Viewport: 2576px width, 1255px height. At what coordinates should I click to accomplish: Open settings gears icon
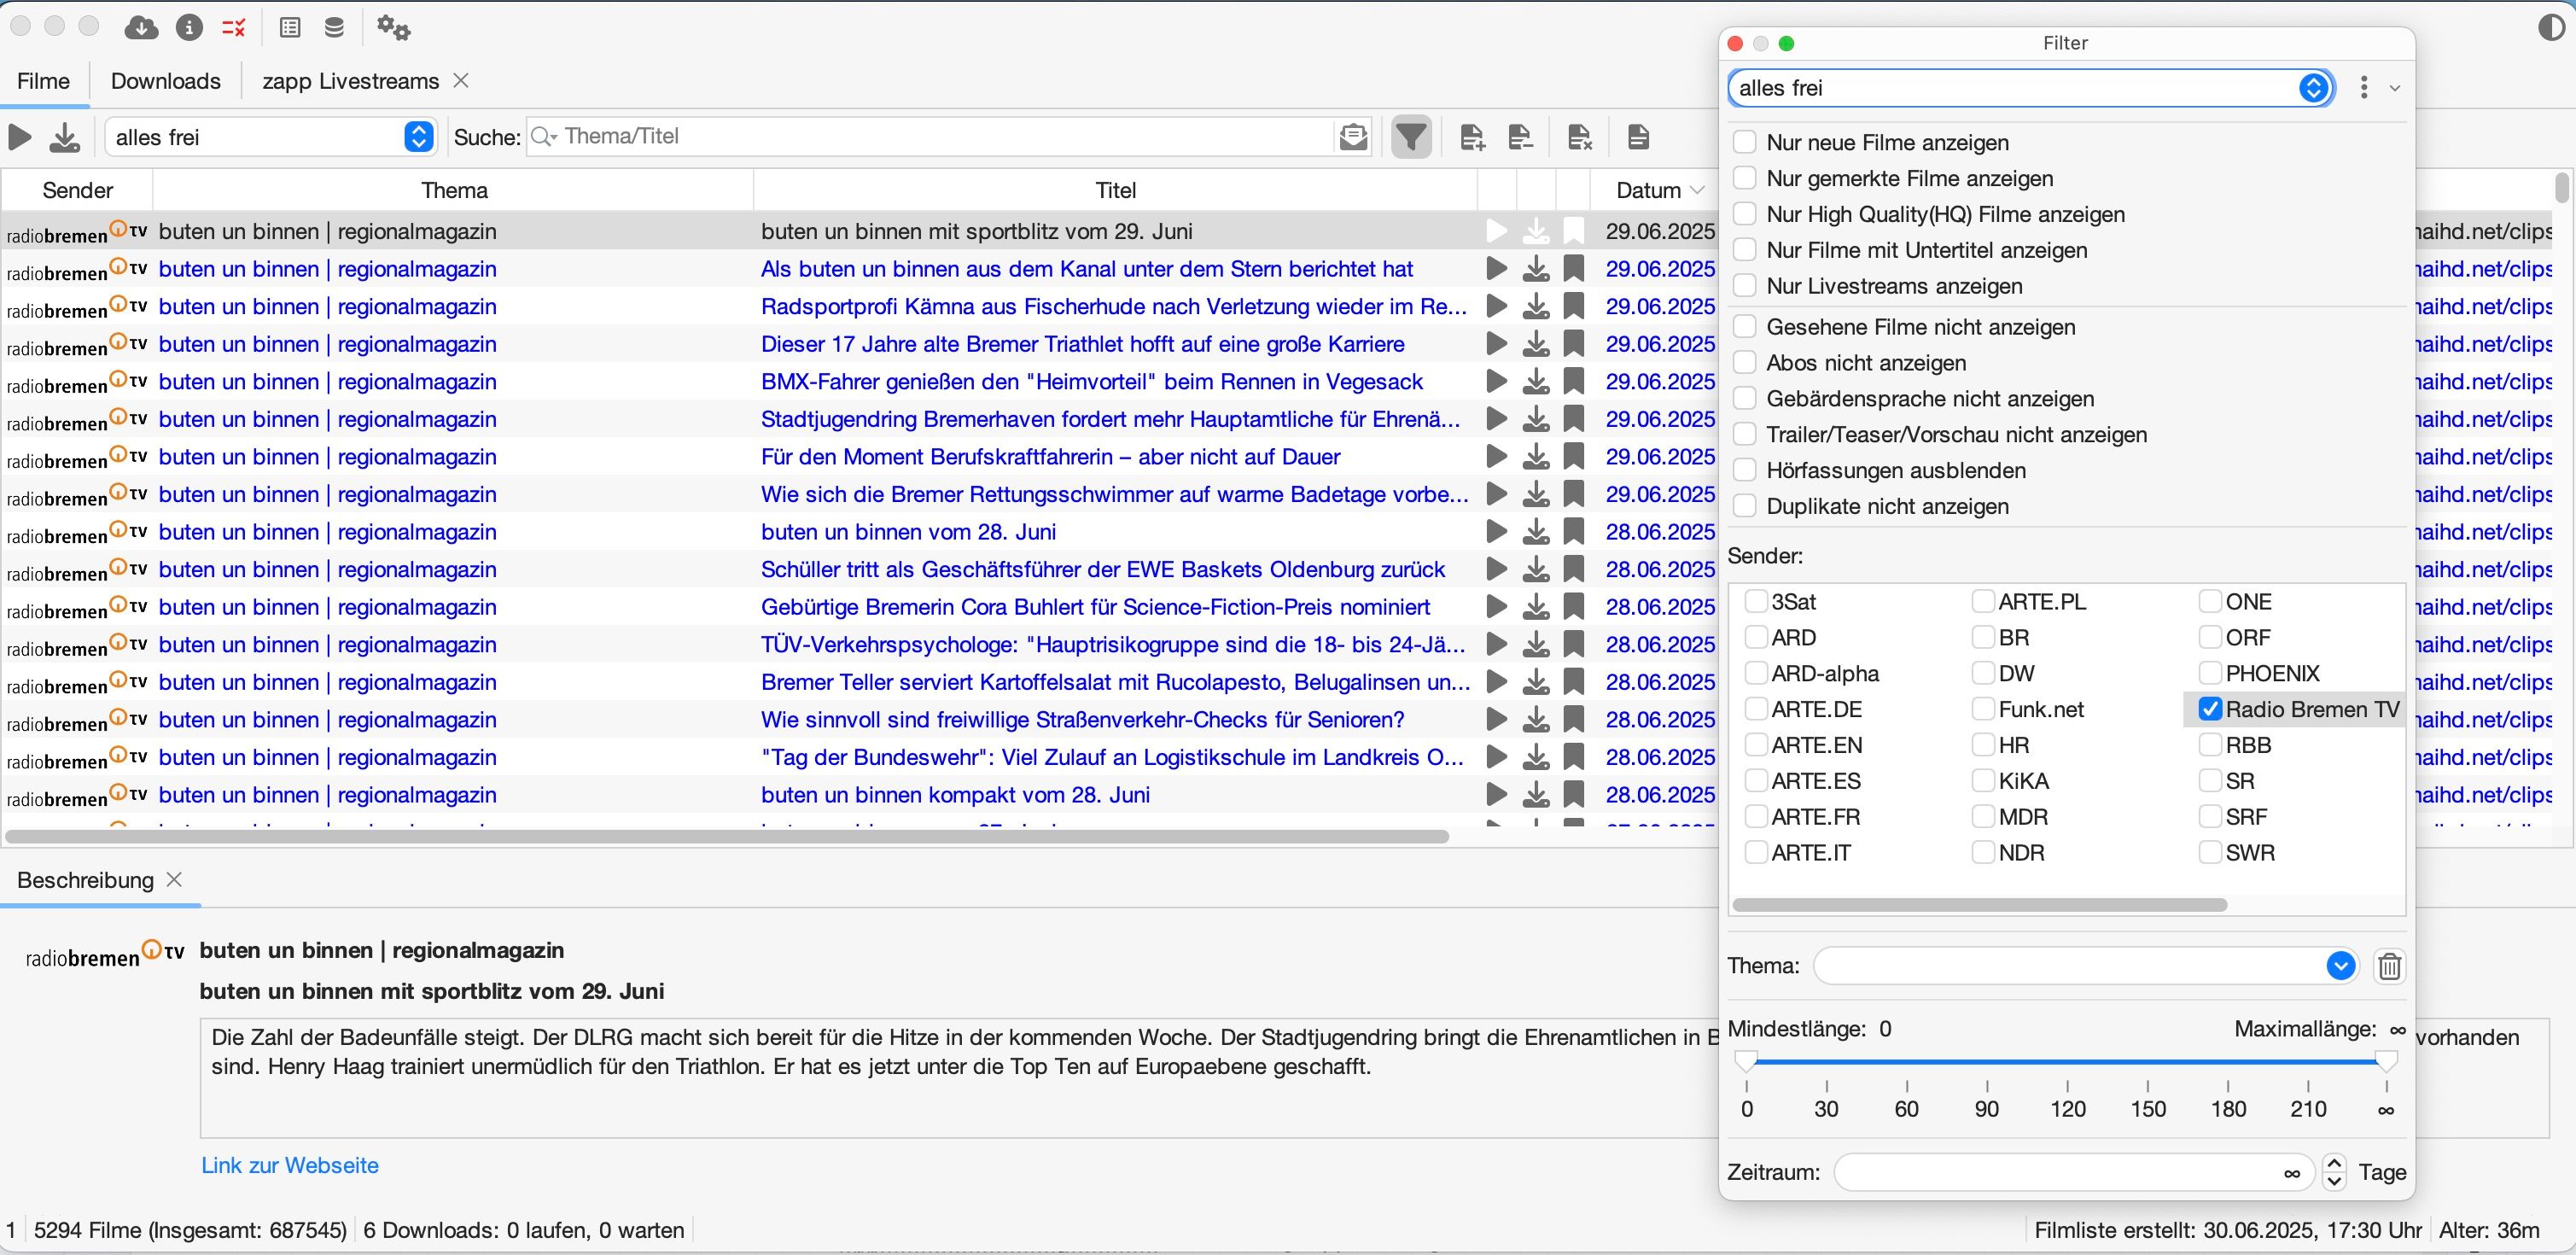(393, 27)
